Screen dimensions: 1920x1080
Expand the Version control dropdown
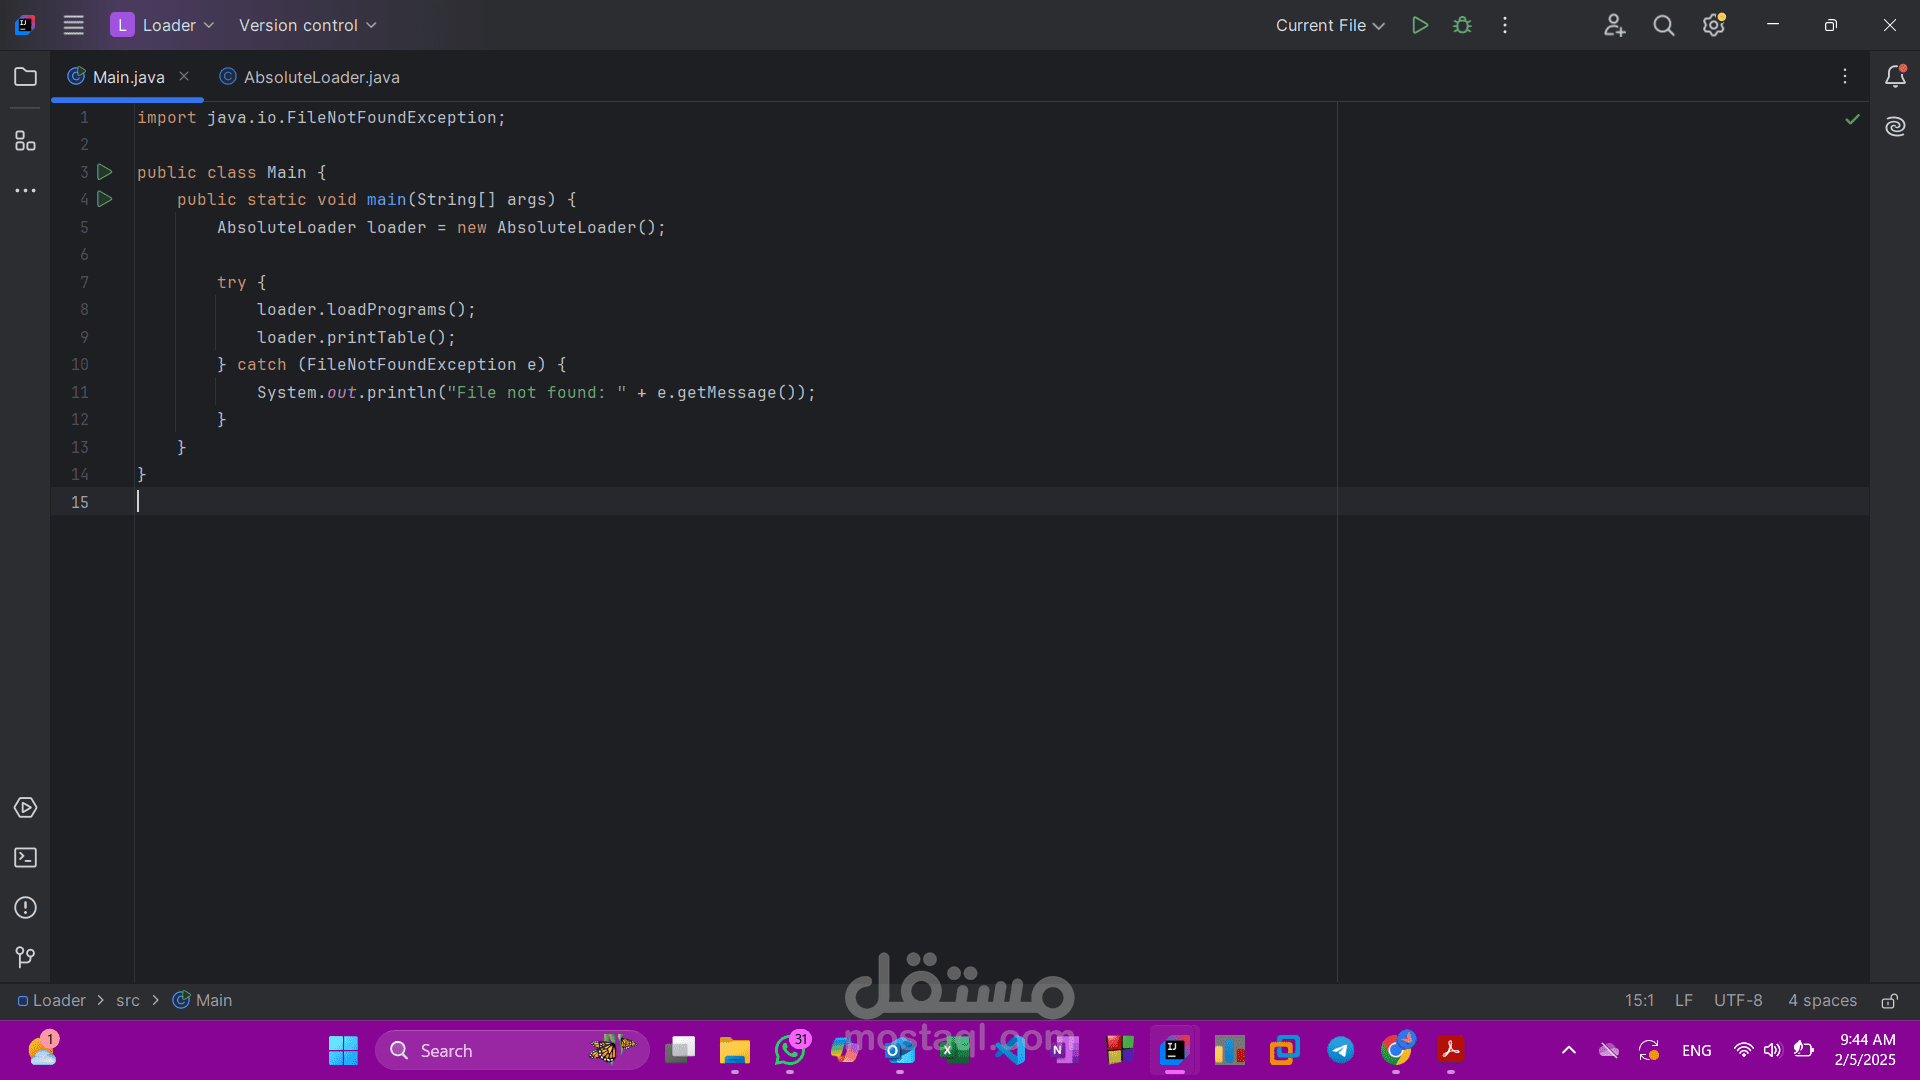[307, 25]
